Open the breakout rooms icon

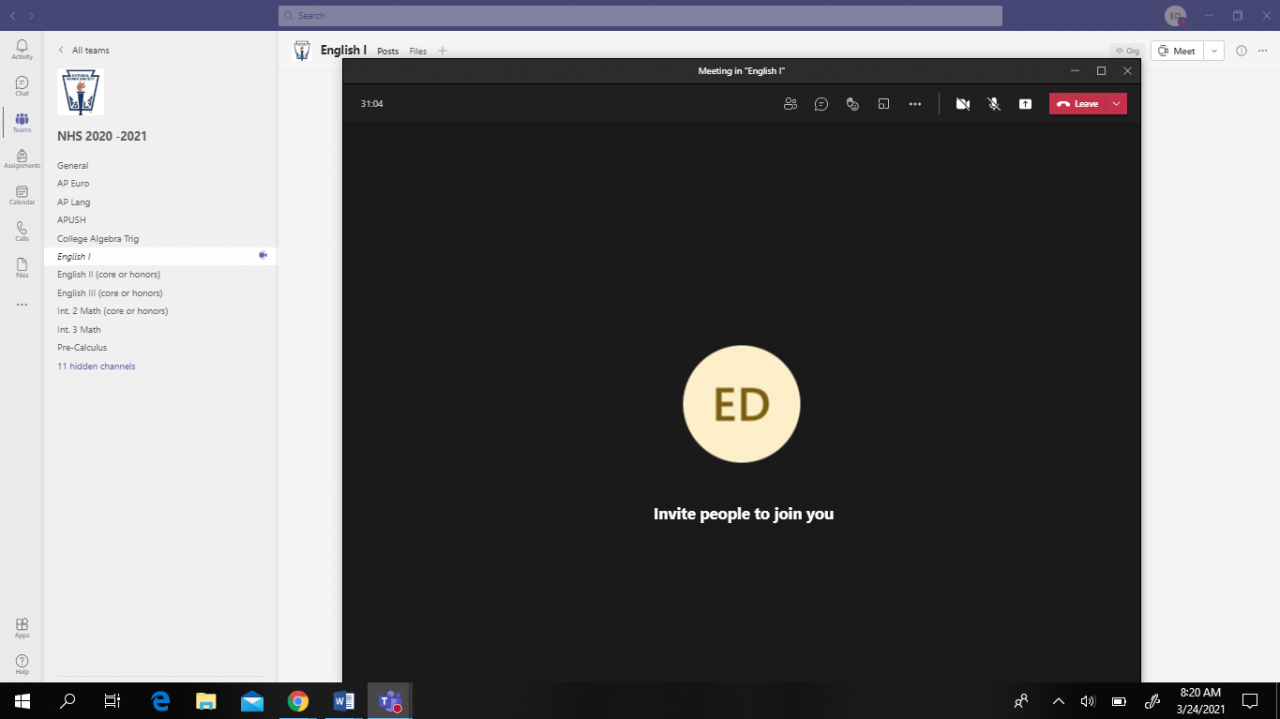[x=883, y=104]
